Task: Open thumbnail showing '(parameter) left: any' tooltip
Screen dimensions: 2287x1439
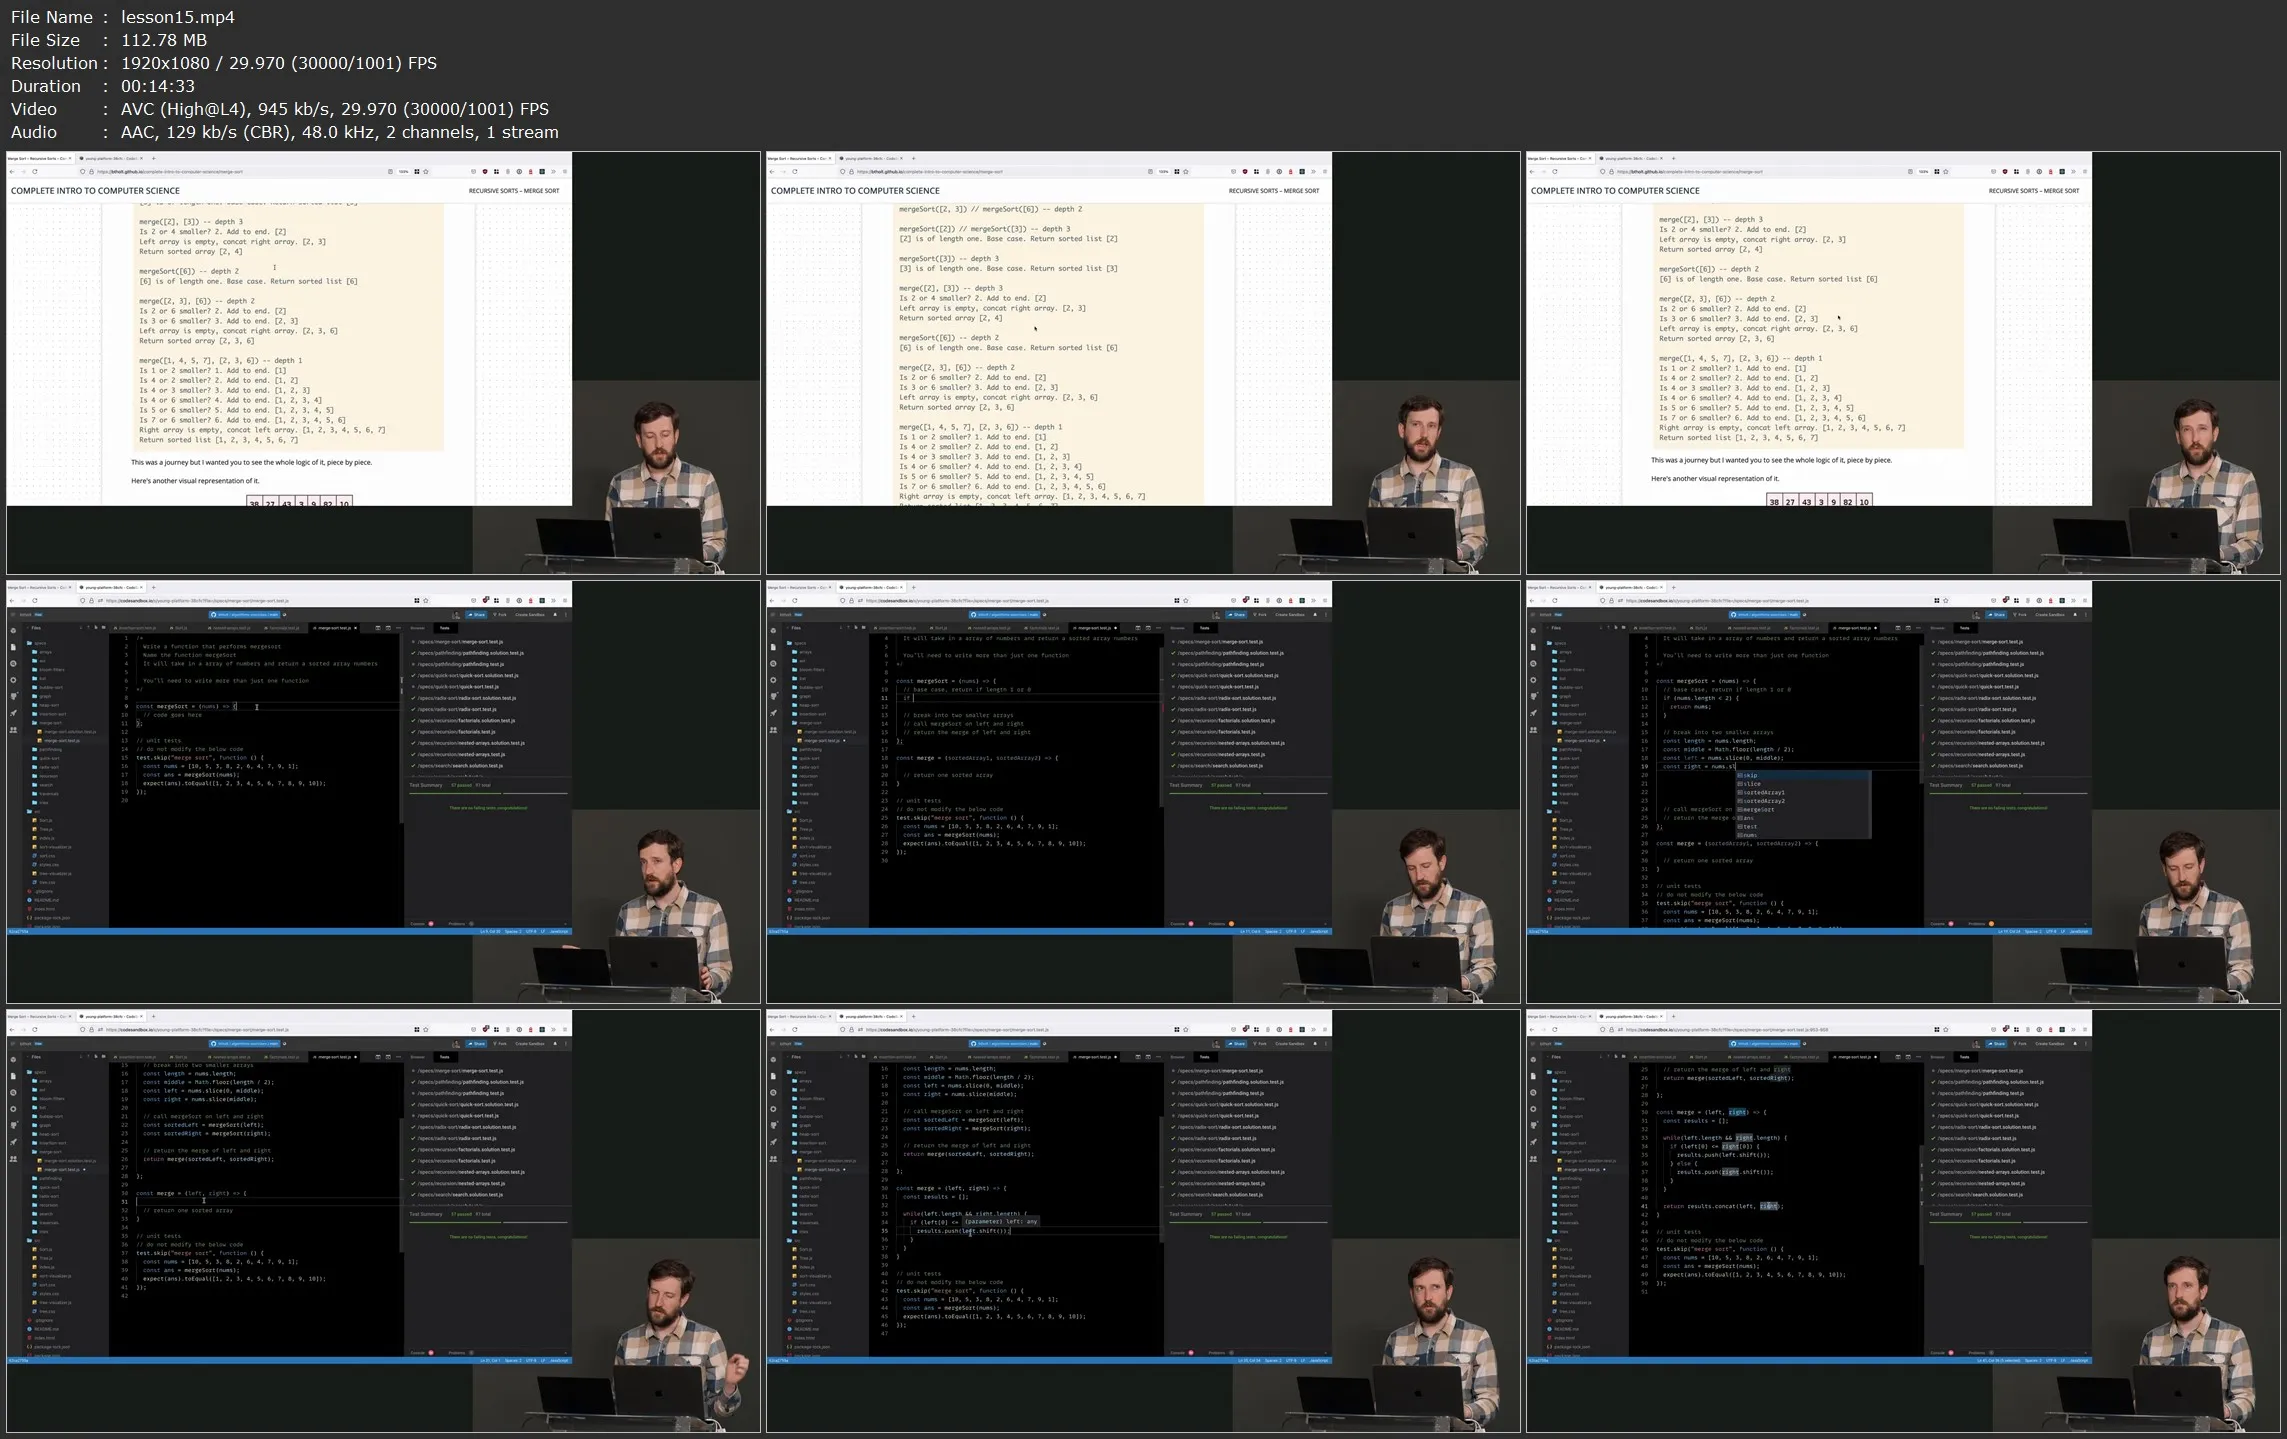Action: coord(1143,1221)
